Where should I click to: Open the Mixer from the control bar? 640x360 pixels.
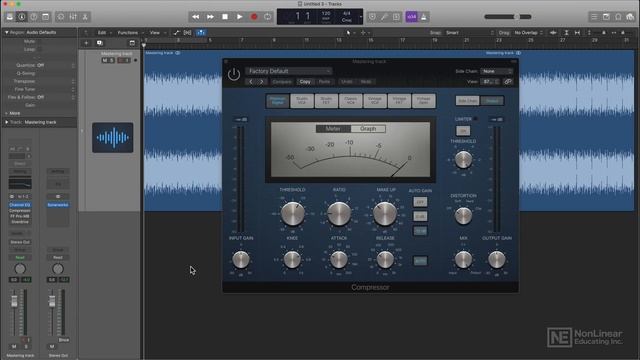[x=73, y=17]
